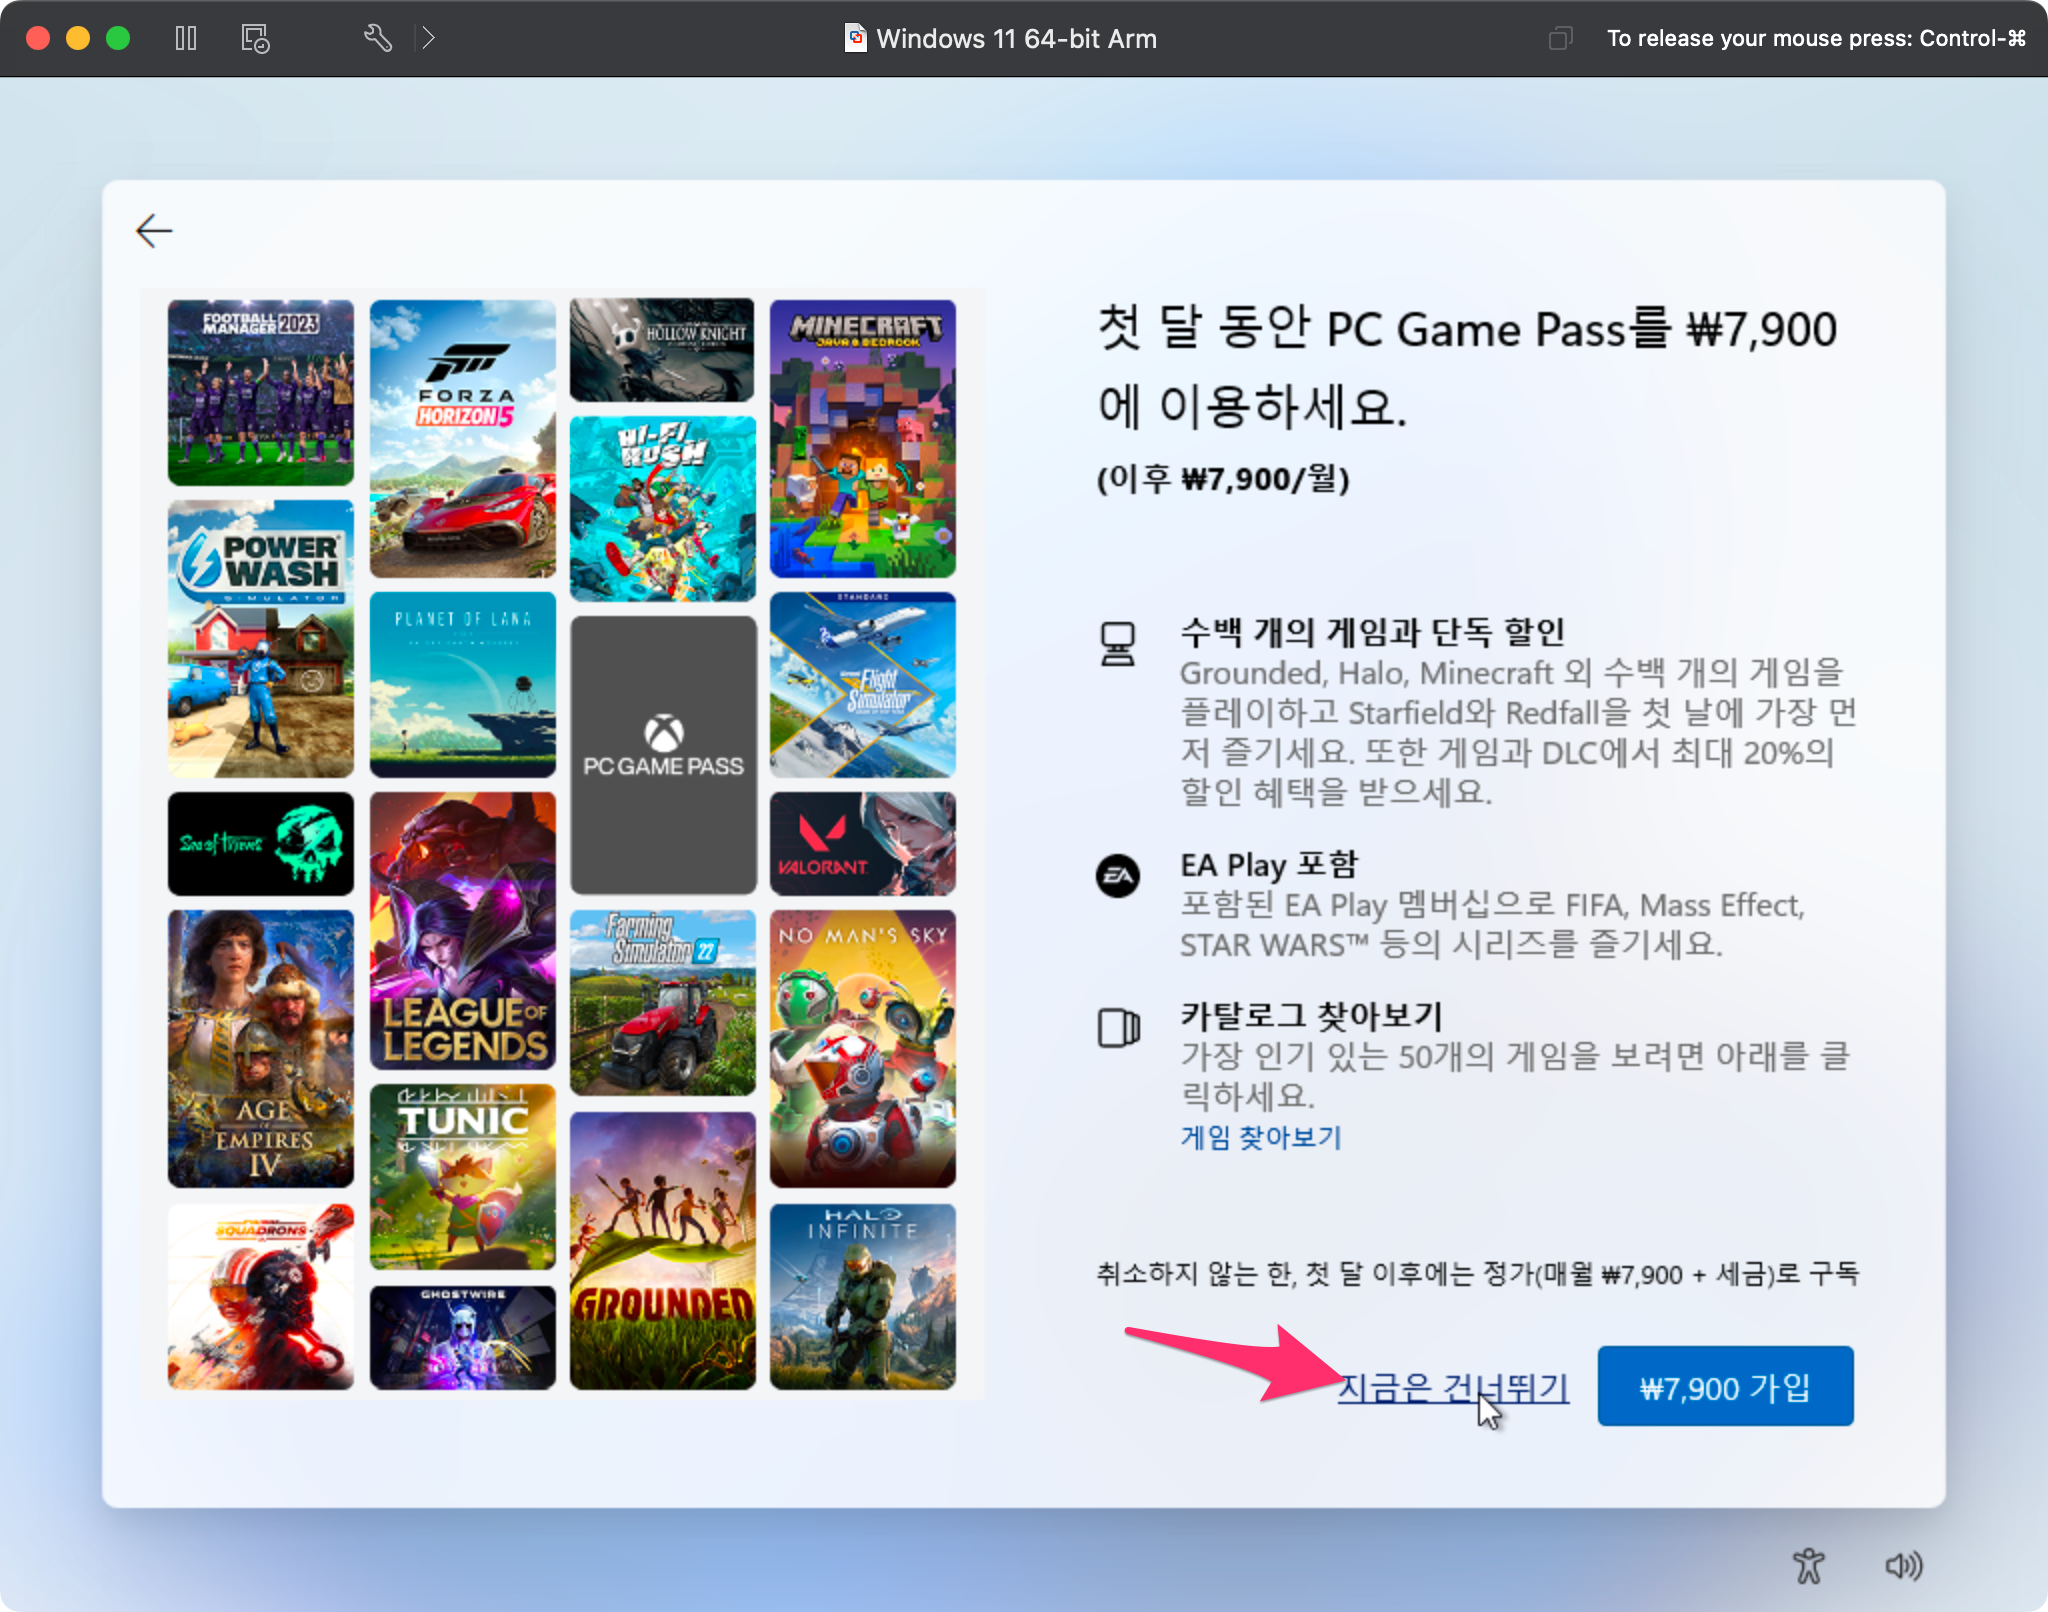
Task: Click the volume speaker icon
Action: 1903,1566
